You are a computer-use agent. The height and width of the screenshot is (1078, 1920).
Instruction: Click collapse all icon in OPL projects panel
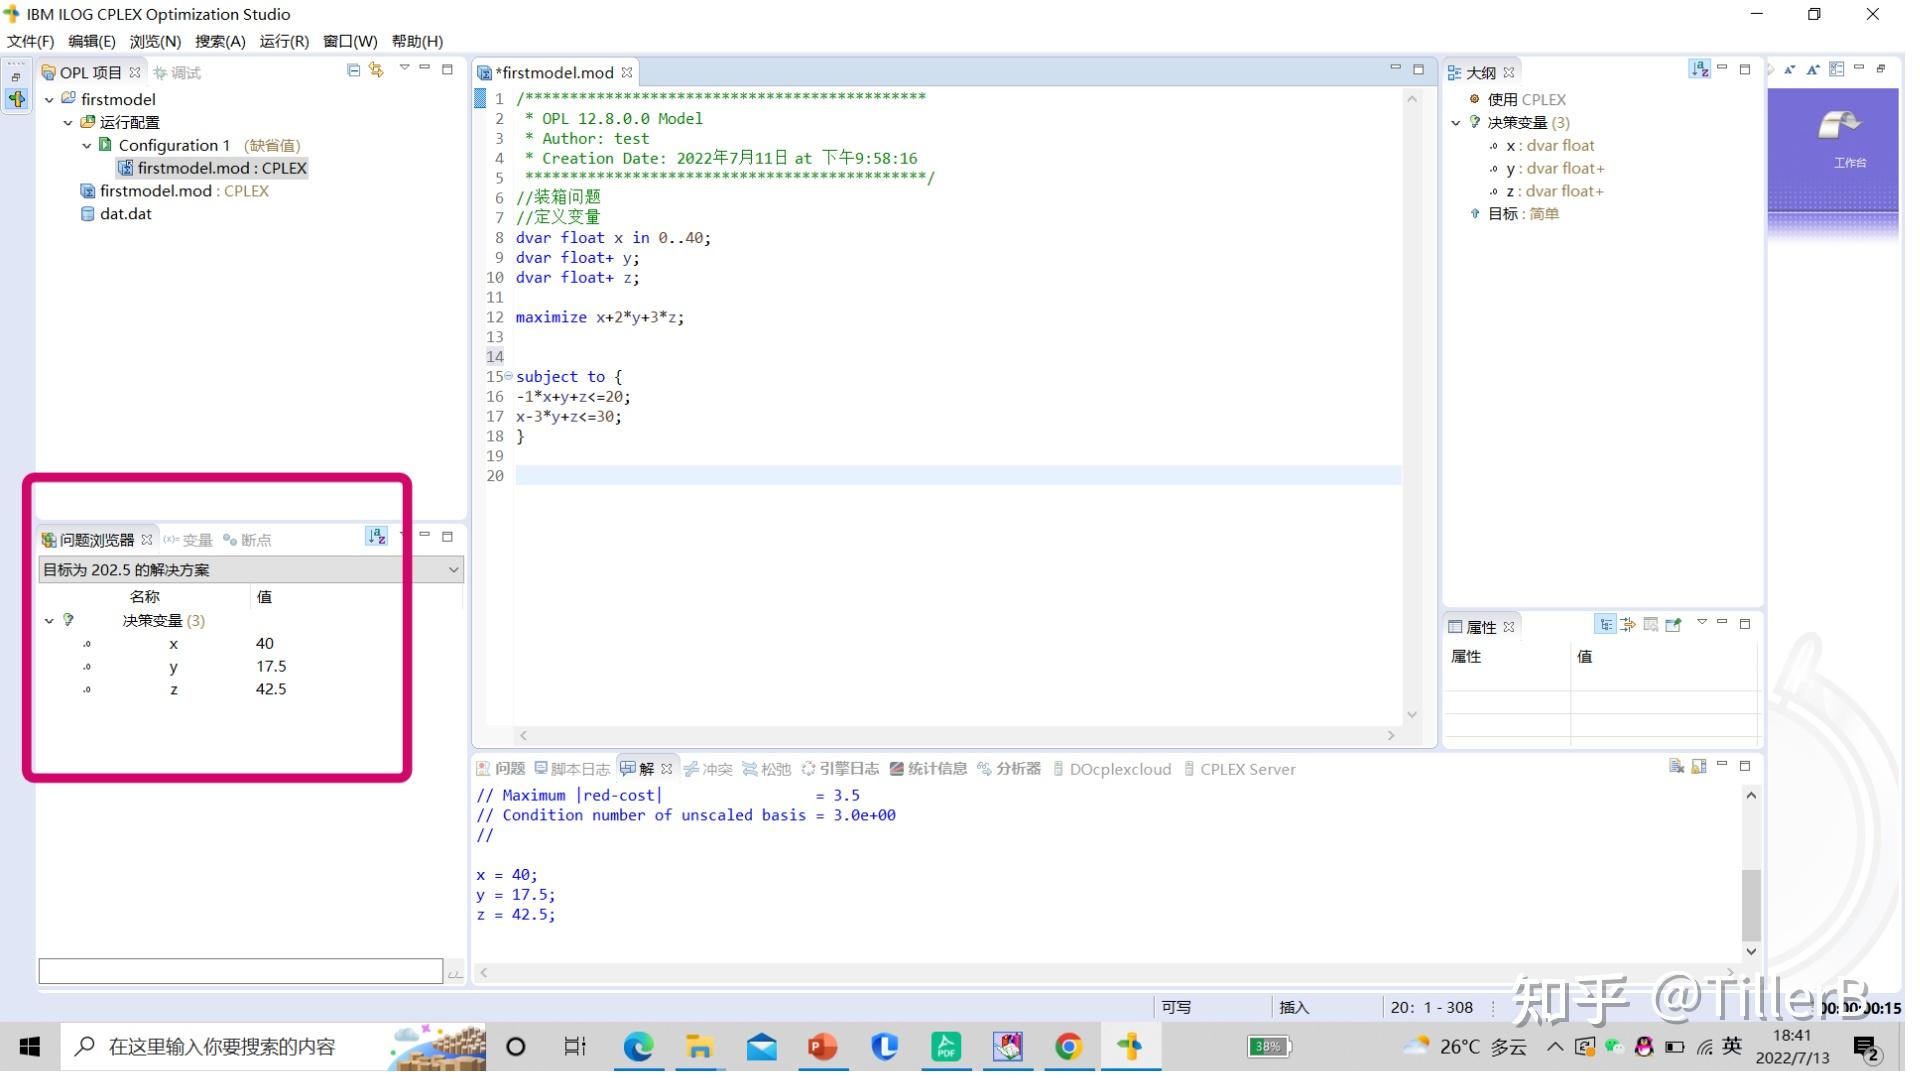click(x=355, y=70)
